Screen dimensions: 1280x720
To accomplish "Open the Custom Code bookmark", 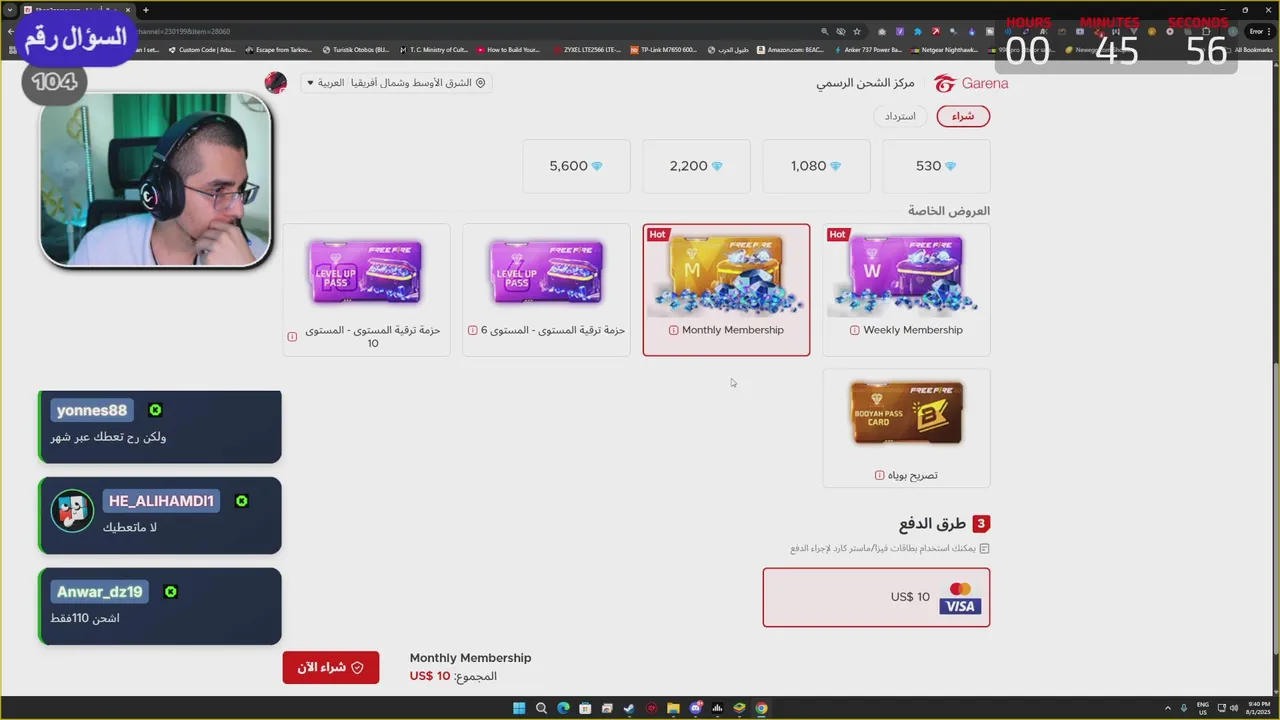I will pyautogui.click(x=200, y=49).
